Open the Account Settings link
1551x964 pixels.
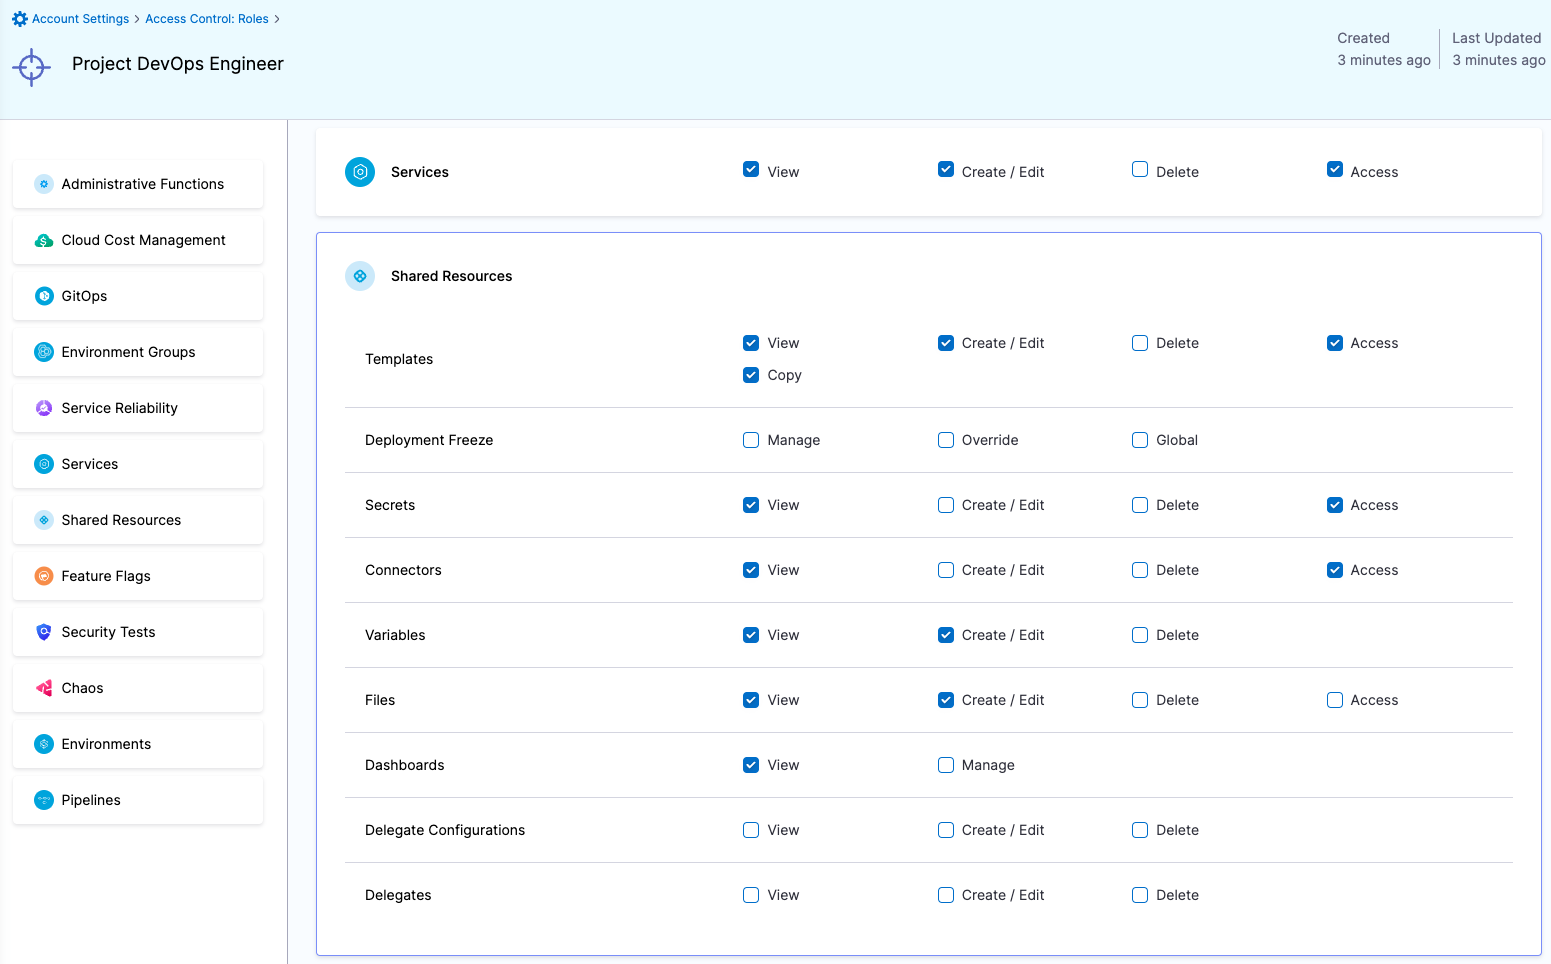click(78, 18)
